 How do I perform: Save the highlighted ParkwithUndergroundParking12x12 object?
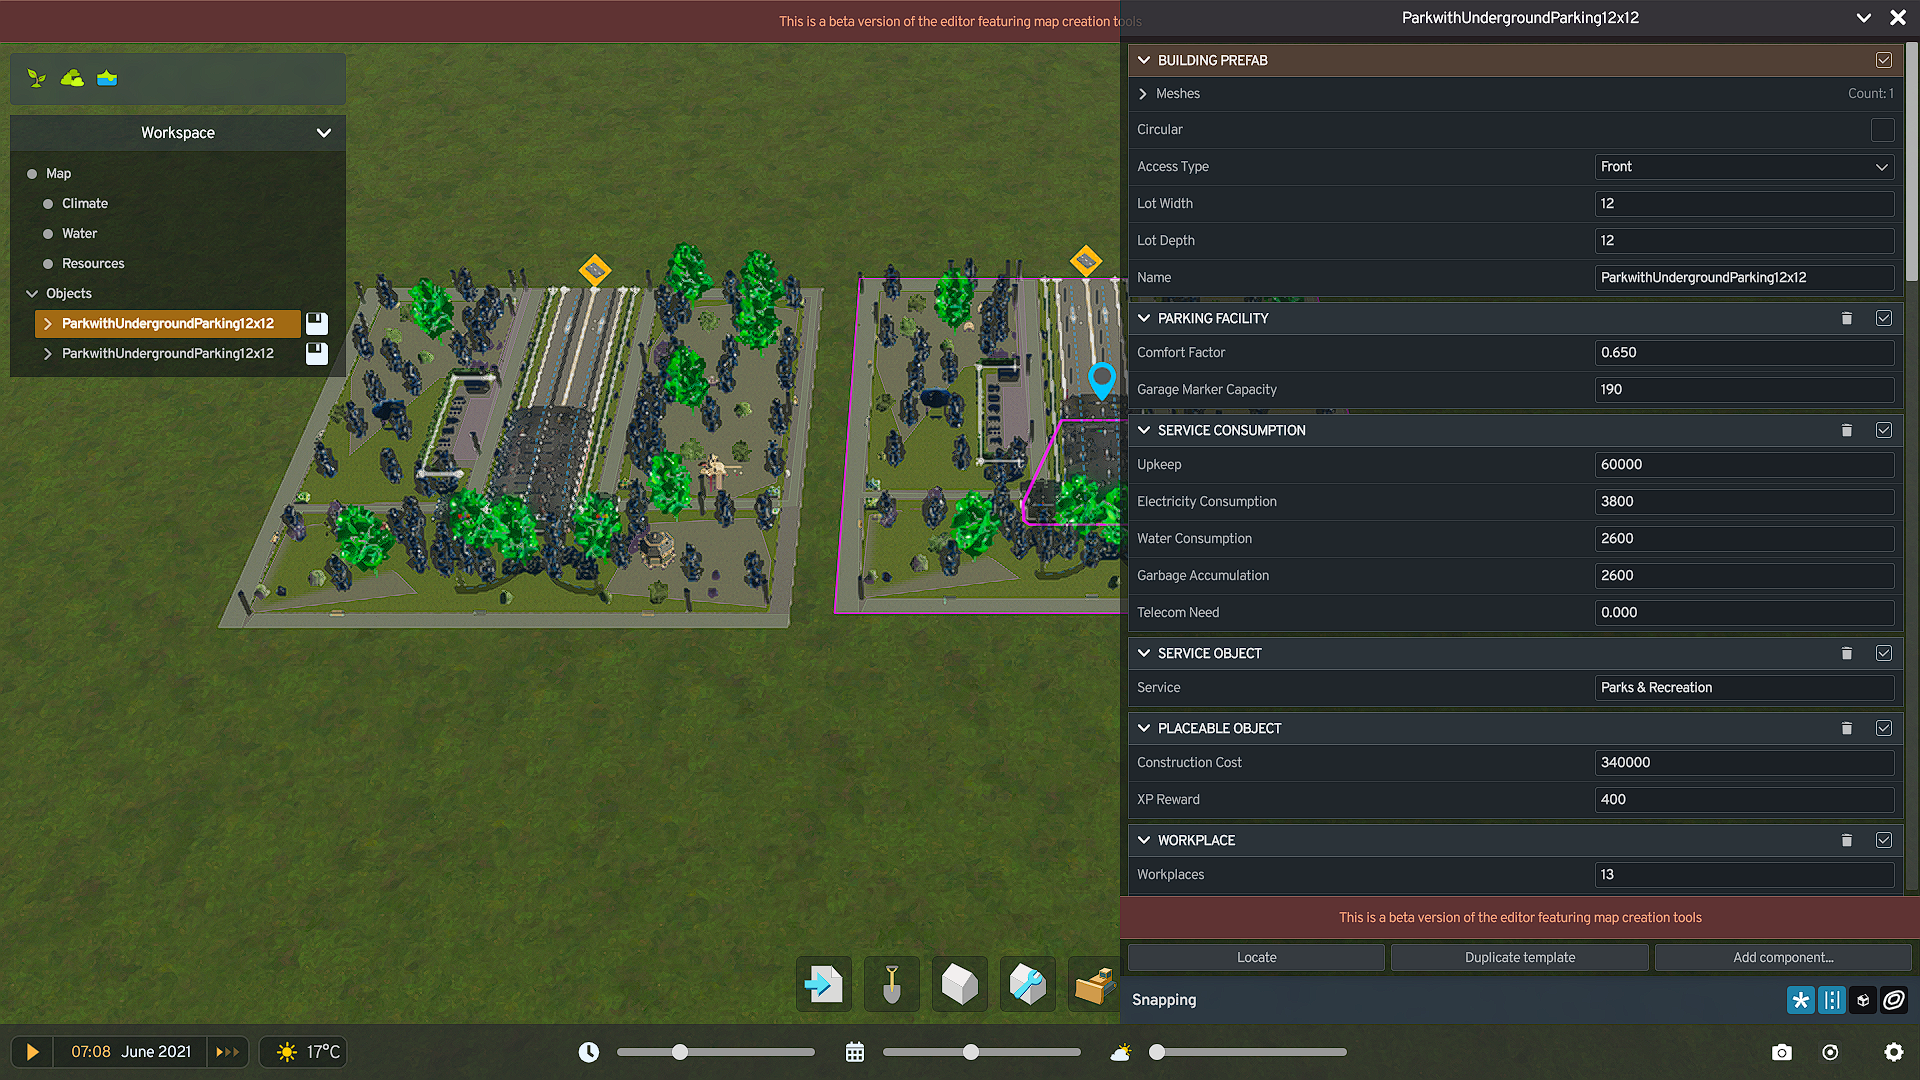click(316, 323)
